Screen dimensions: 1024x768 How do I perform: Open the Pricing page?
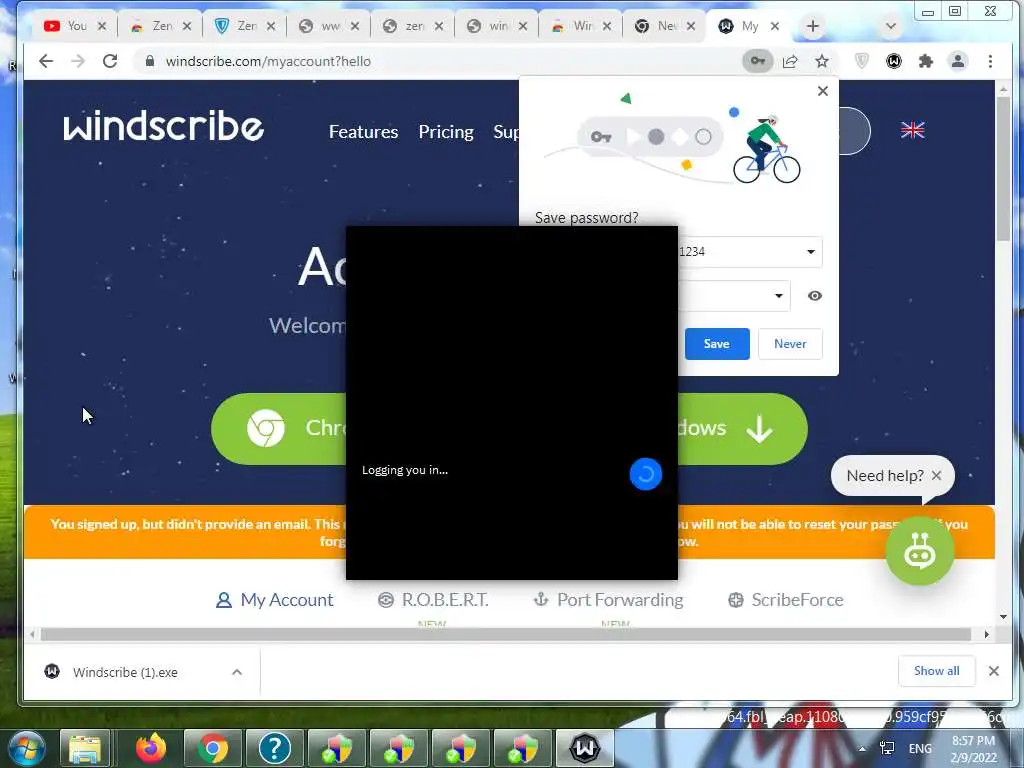(446, 132)
